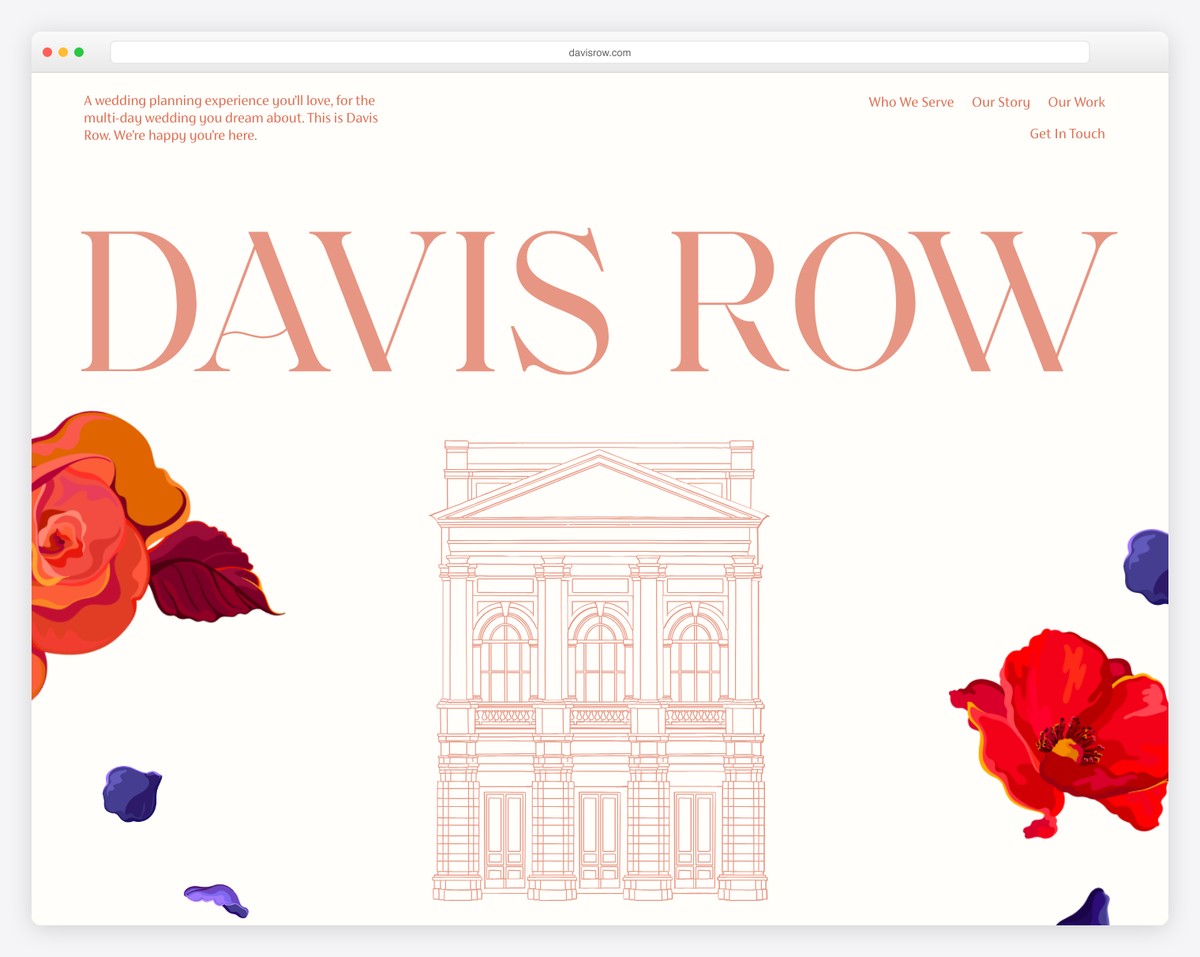The width and height of the screenshot is (1200, 957).
Task: Select the davisrow.com address bar
Action: pos(600,52)
